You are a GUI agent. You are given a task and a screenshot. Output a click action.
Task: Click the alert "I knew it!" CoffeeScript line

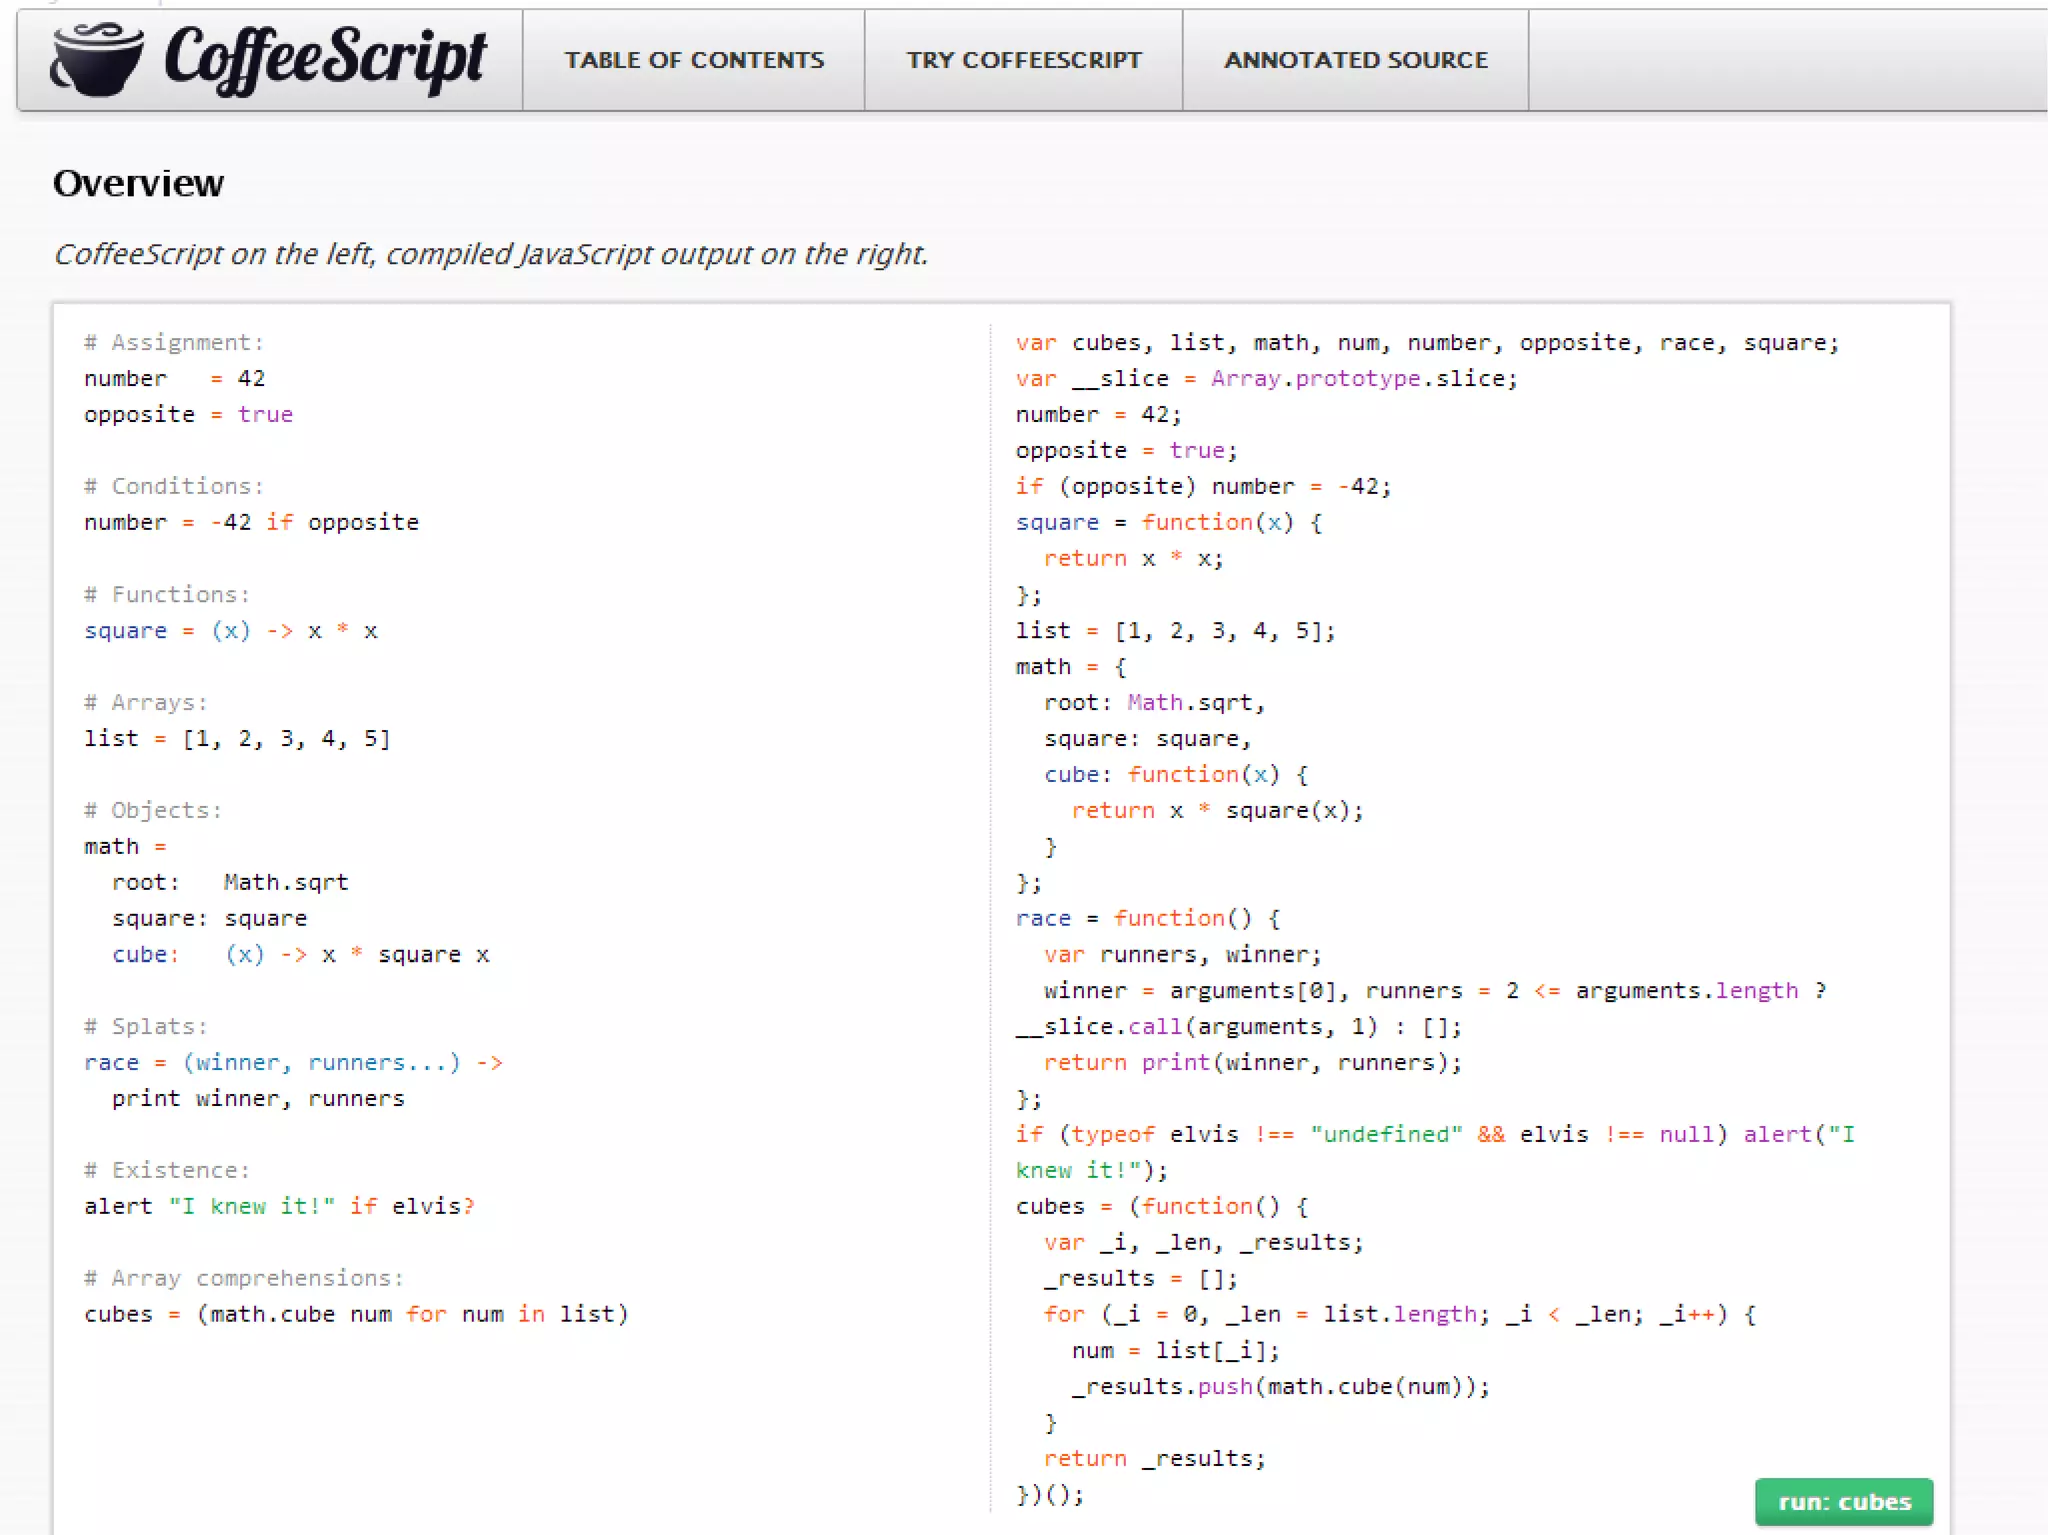(x=278, y=1207)
